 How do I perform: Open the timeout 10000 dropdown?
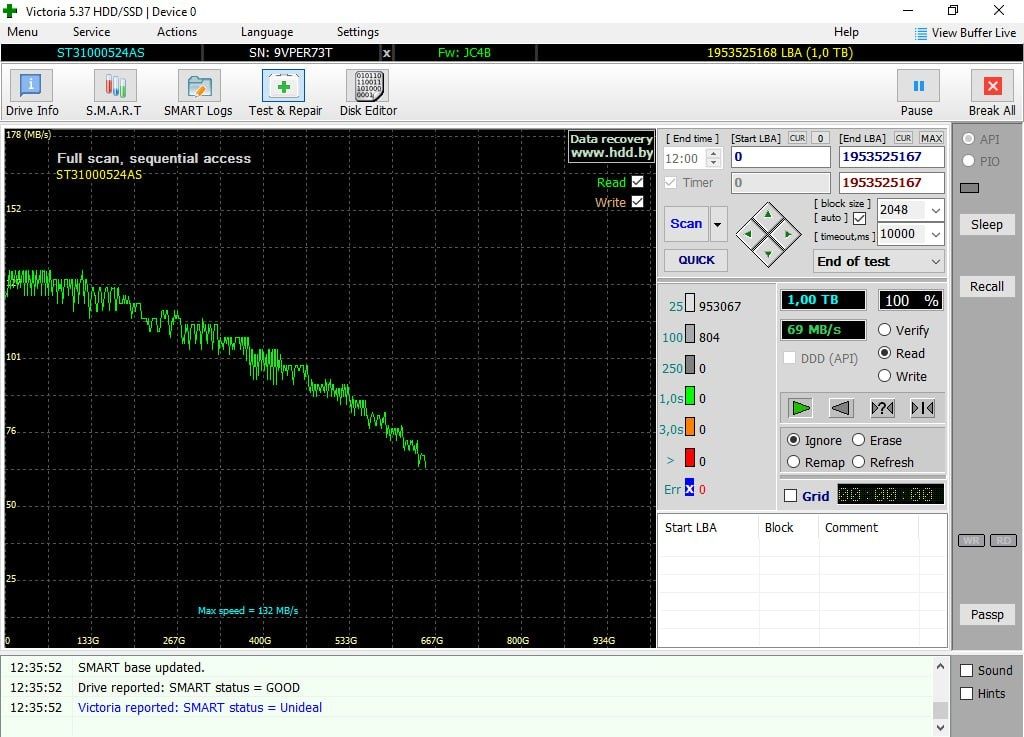(936, 234)
